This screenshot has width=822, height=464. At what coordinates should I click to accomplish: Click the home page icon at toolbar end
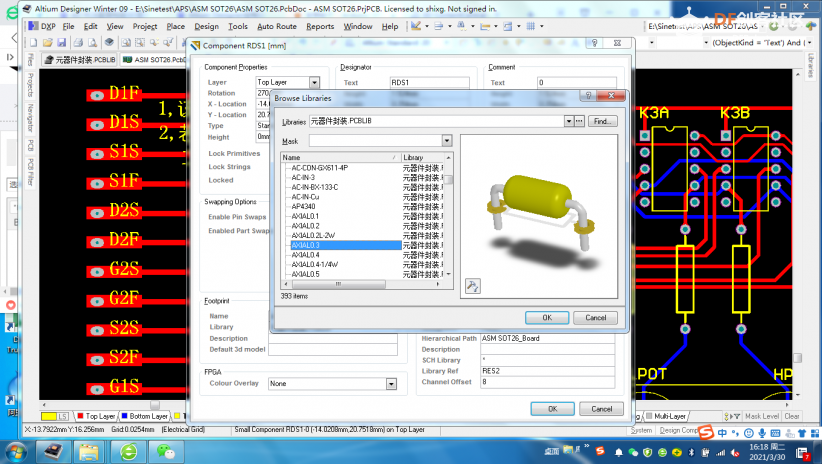tap(811, 26)
